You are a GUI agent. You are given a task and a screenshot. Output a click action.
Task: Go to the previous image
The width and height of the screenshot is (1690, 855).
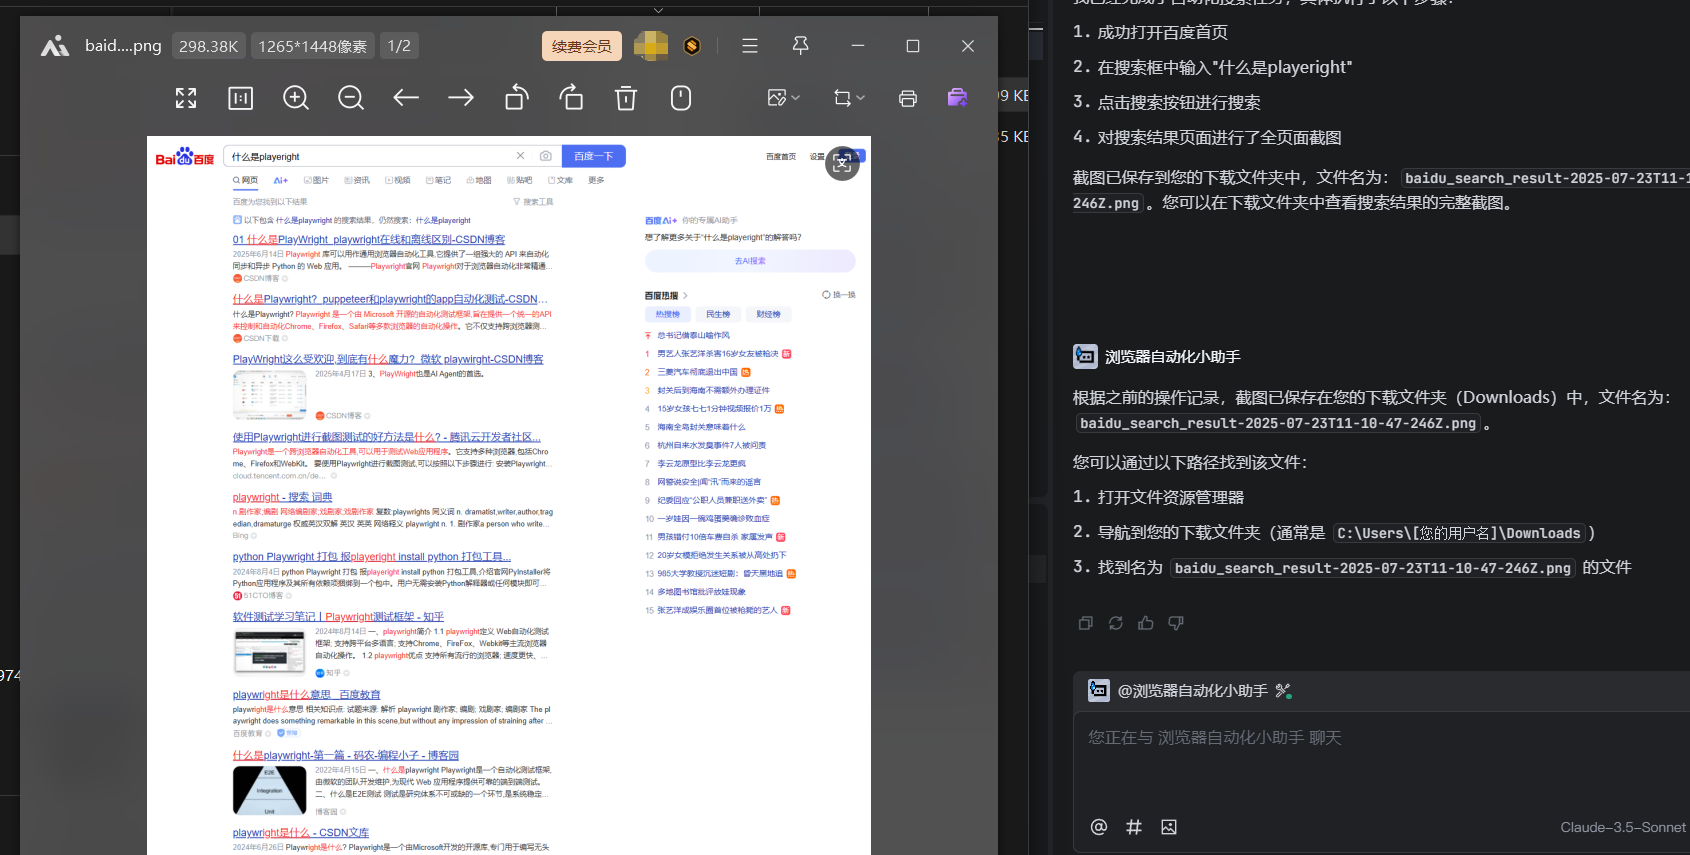[406, 98]
